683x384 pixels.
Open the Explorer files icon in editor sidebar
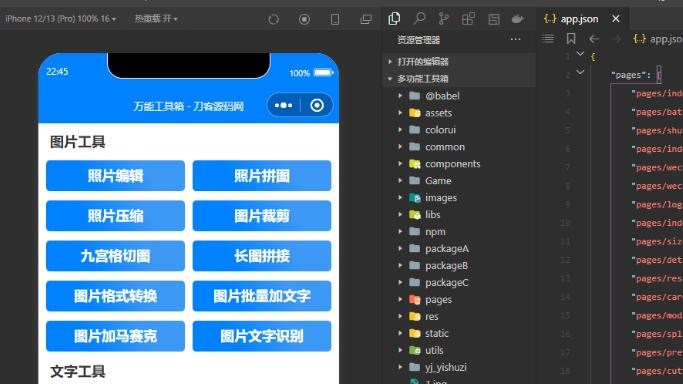[x=394, y=18]
